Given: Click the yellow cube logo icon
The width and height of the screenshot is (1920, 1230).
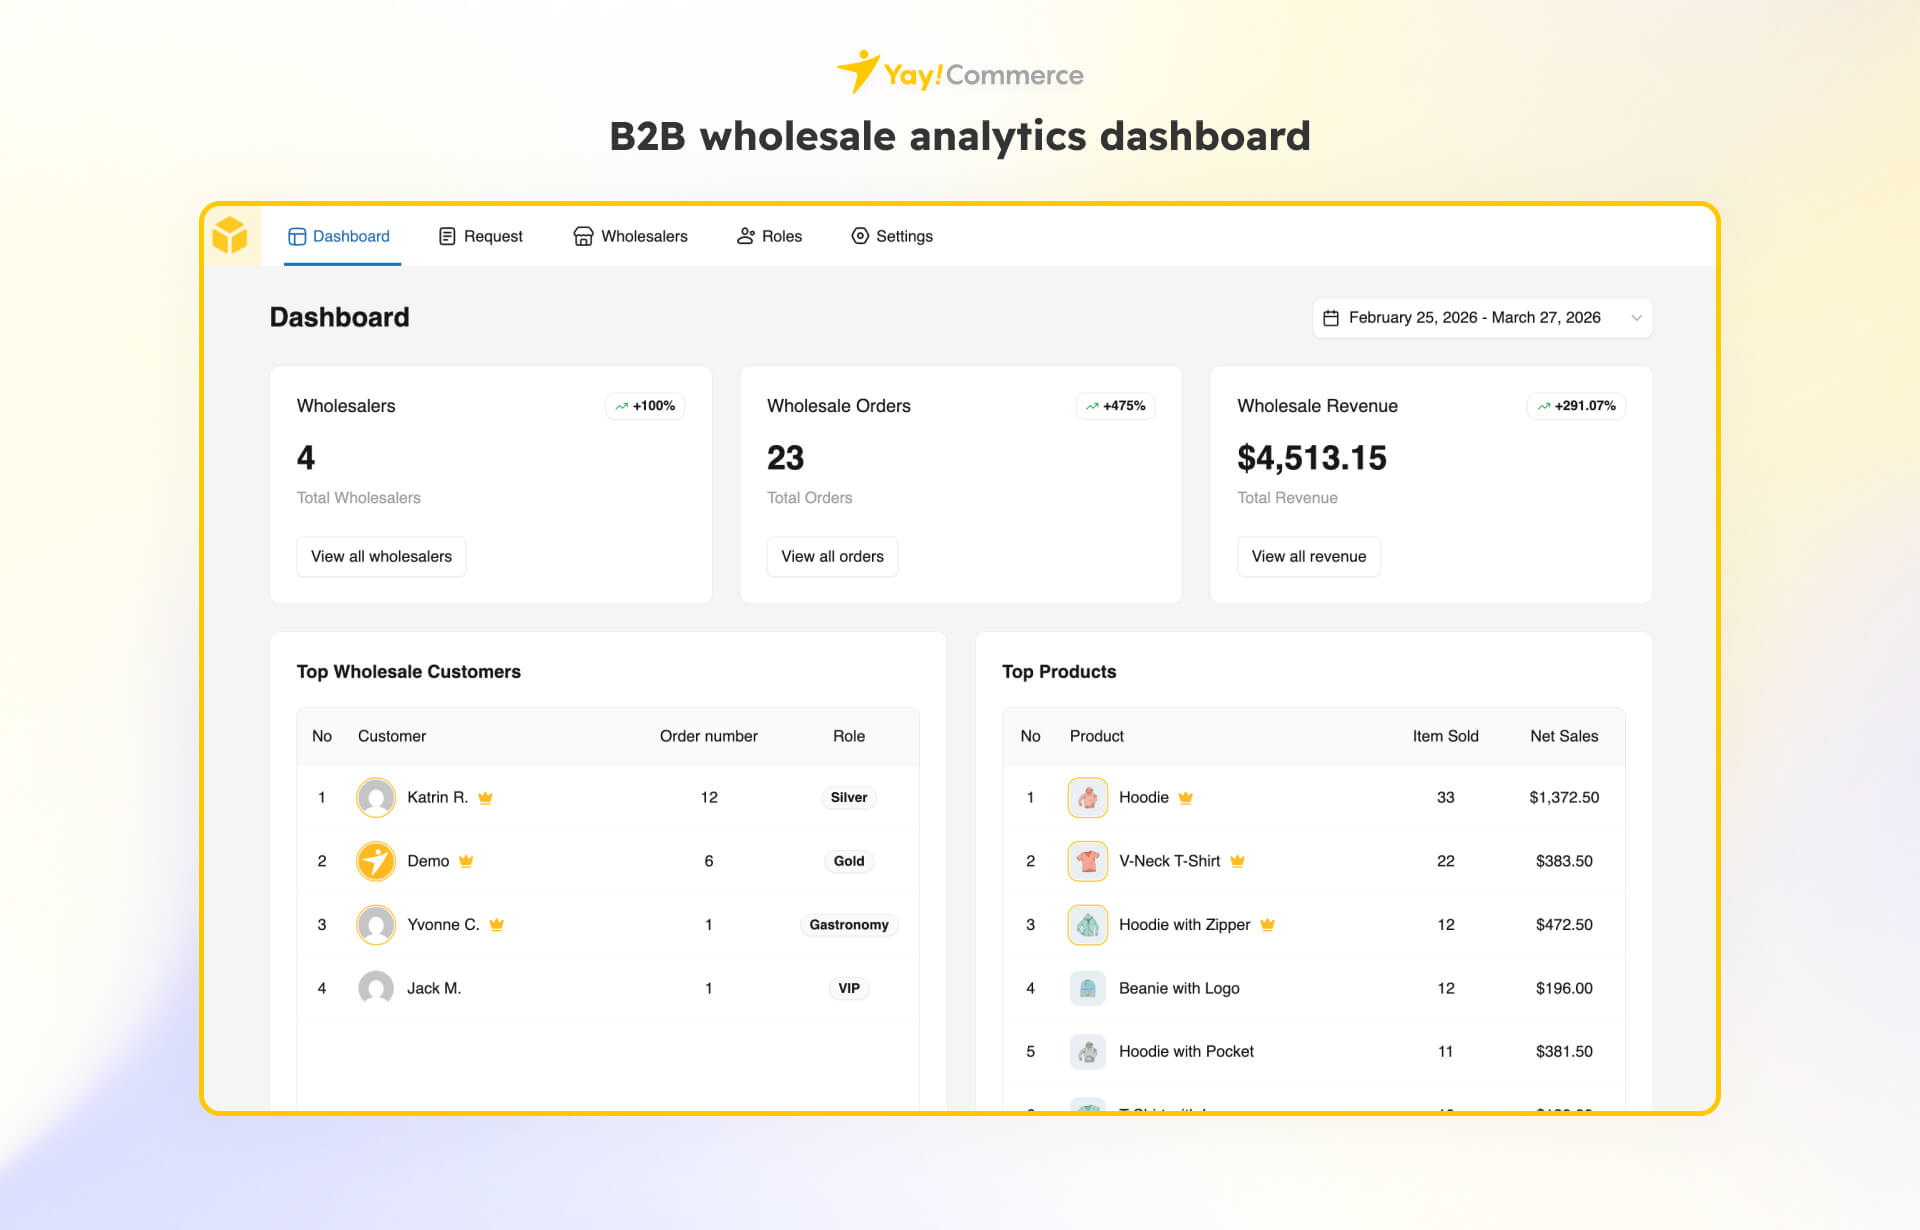Looking at the screenshot, I should tap(230, 236).
